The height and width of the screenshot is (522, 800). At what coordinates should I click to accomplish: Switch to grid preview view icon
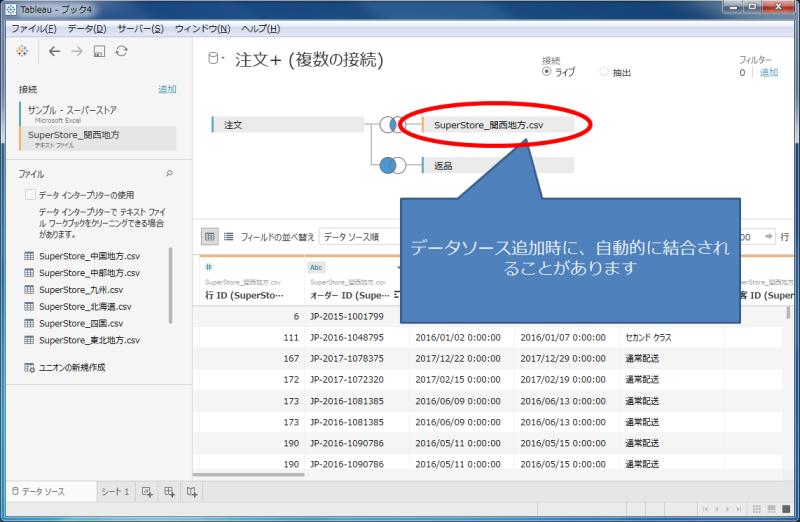pos(210,237)
